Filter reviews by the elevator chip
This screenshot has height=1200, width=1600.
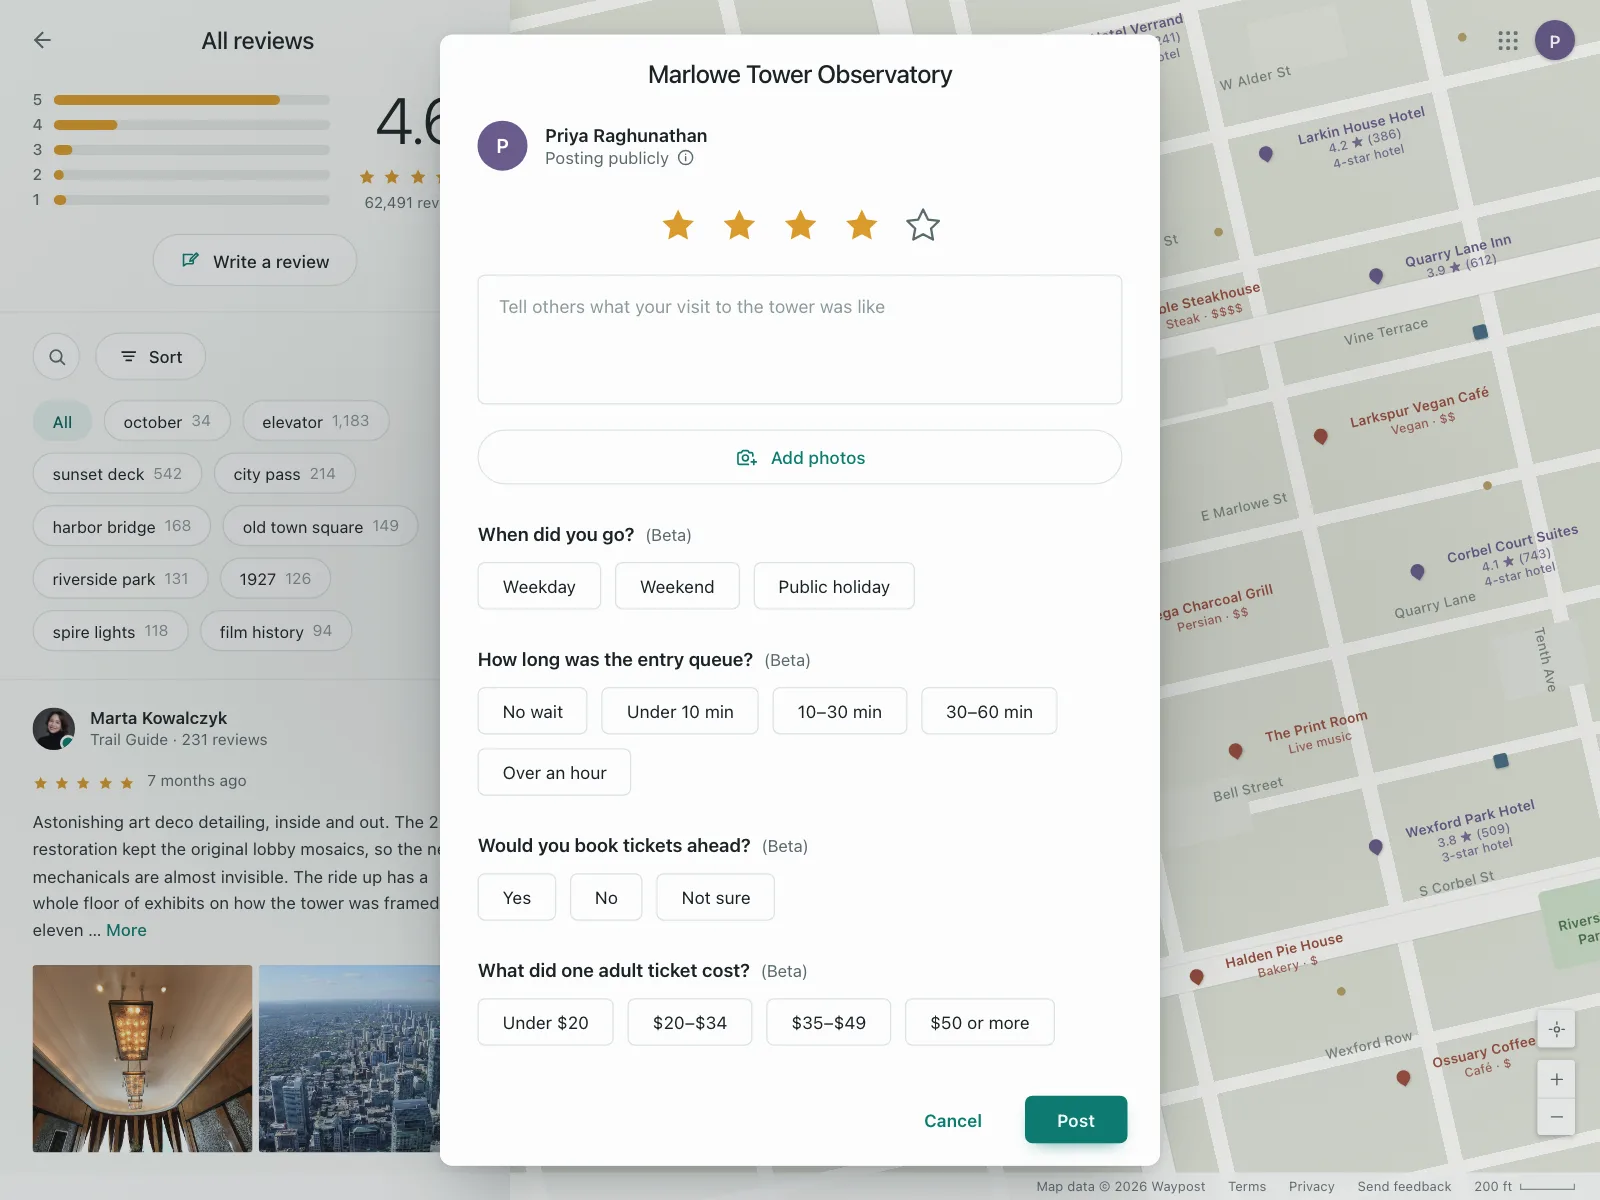point(316,422)
